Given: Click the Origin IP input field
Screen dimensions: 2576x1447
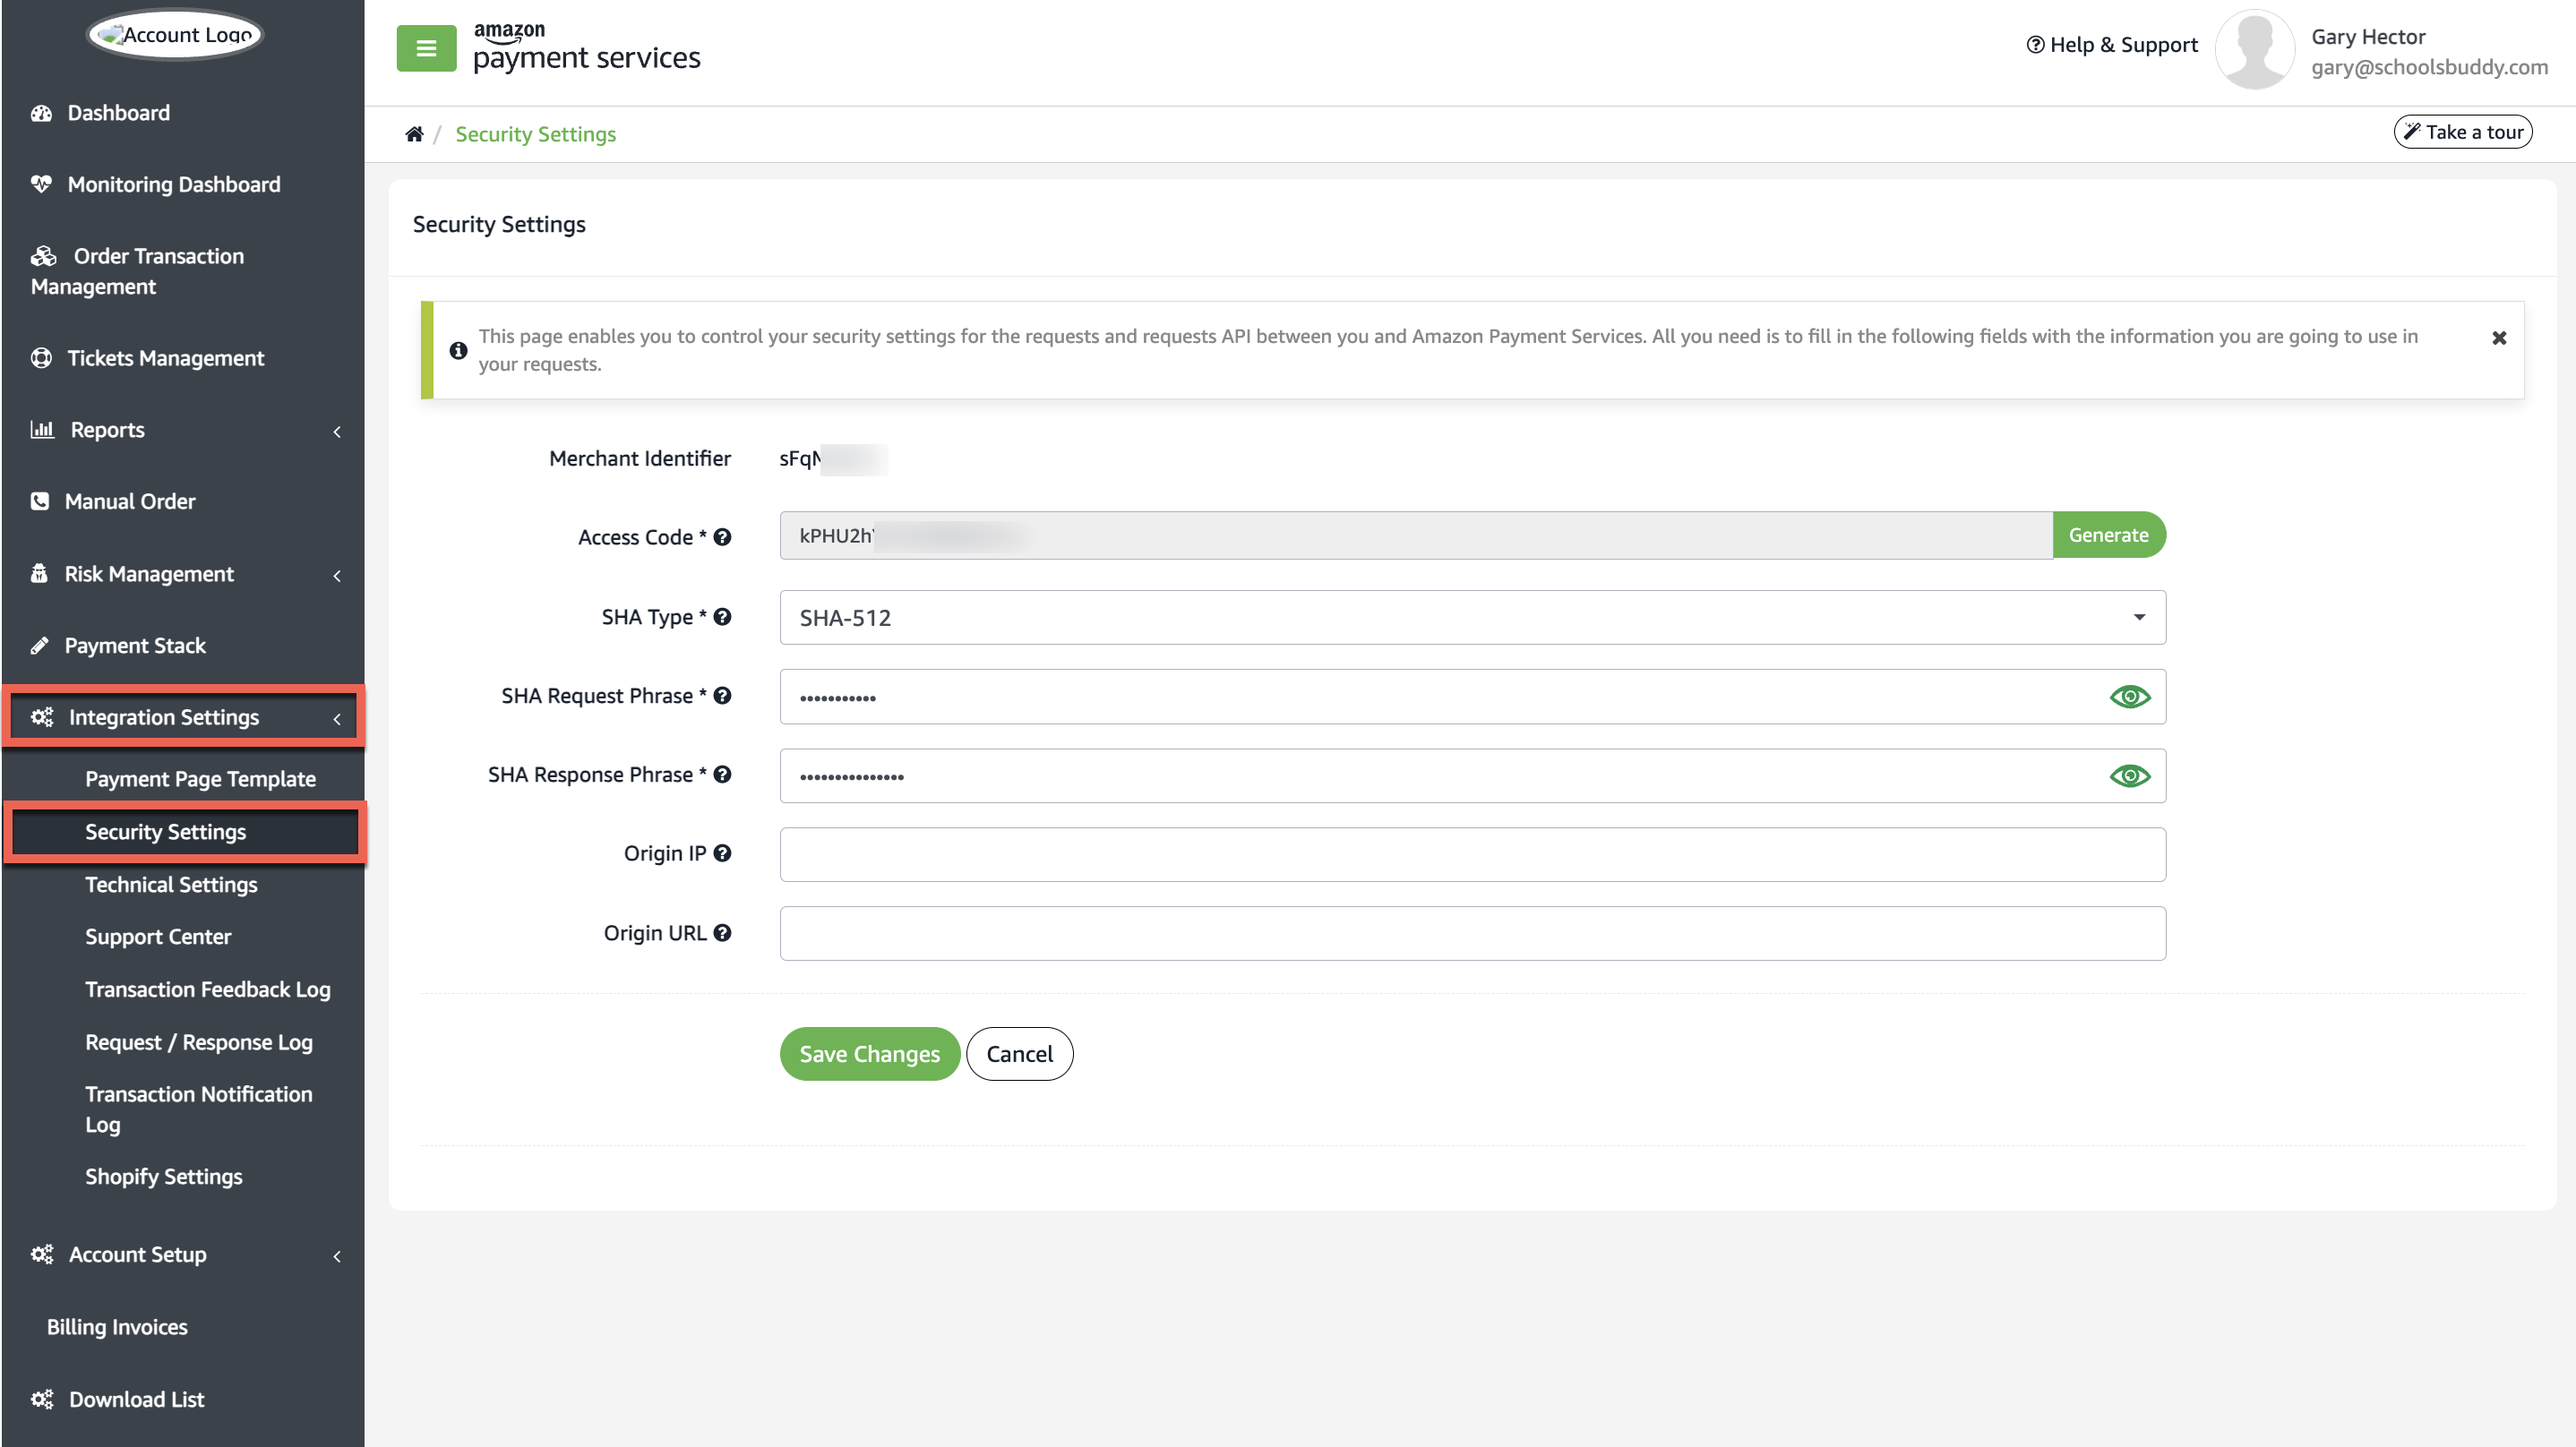Looking at the screenshot, I should (1472, 855).
